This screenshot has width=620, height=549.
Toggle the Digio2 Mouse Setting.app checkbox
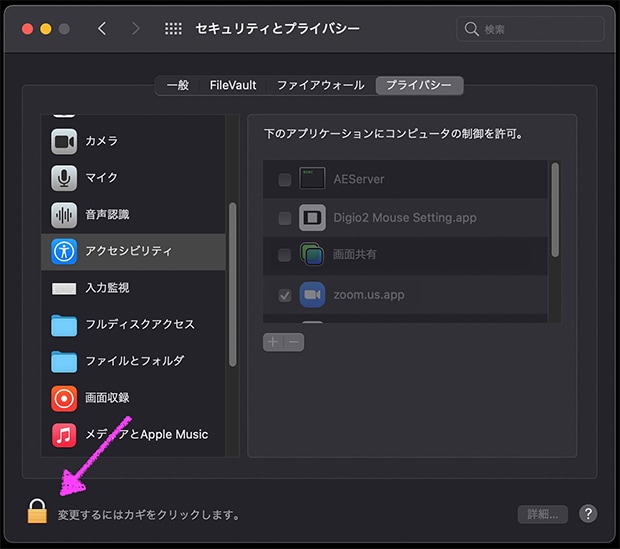285,218
